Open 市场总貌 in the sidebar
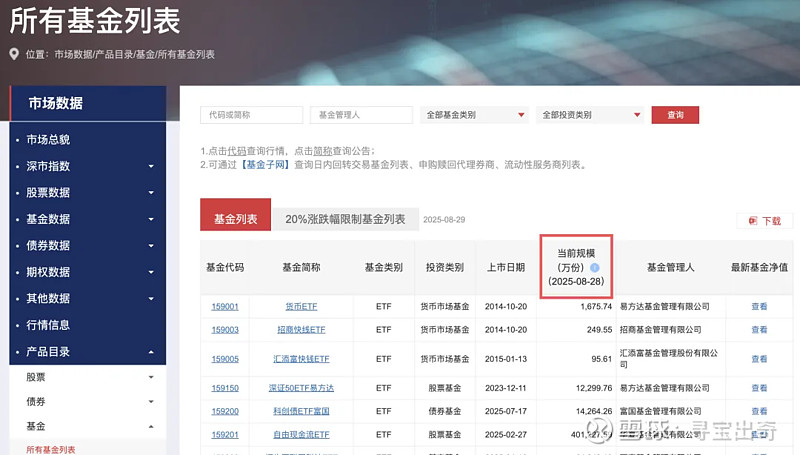 (x=48, y=140)
